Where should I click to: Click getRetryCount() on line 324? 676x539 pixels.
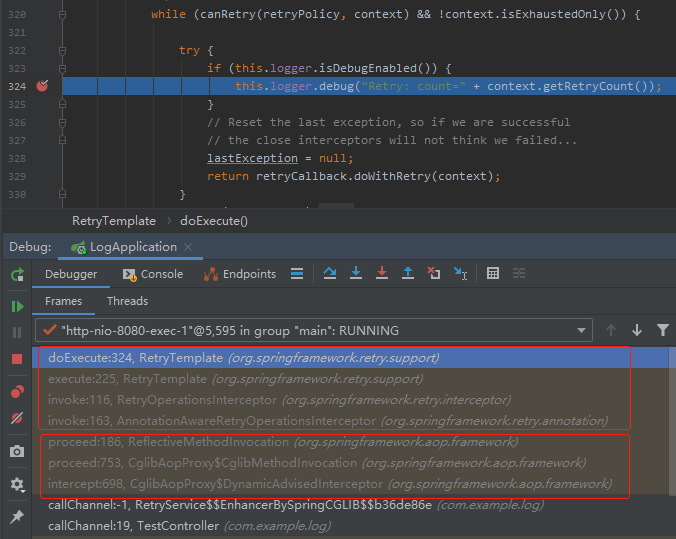595,86
